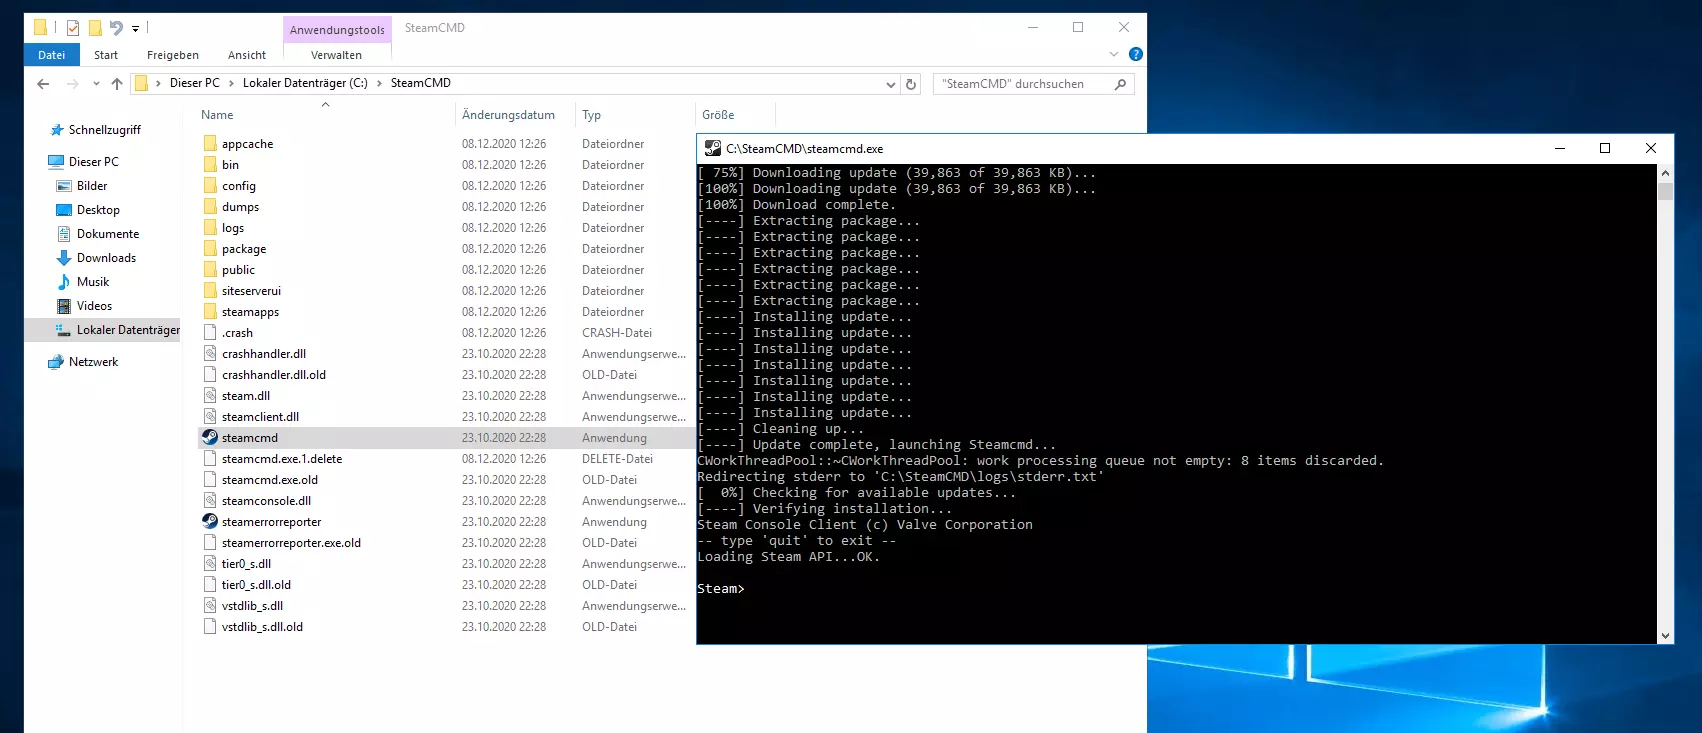Go back with the Explorer back arrow

pos(43,84)
